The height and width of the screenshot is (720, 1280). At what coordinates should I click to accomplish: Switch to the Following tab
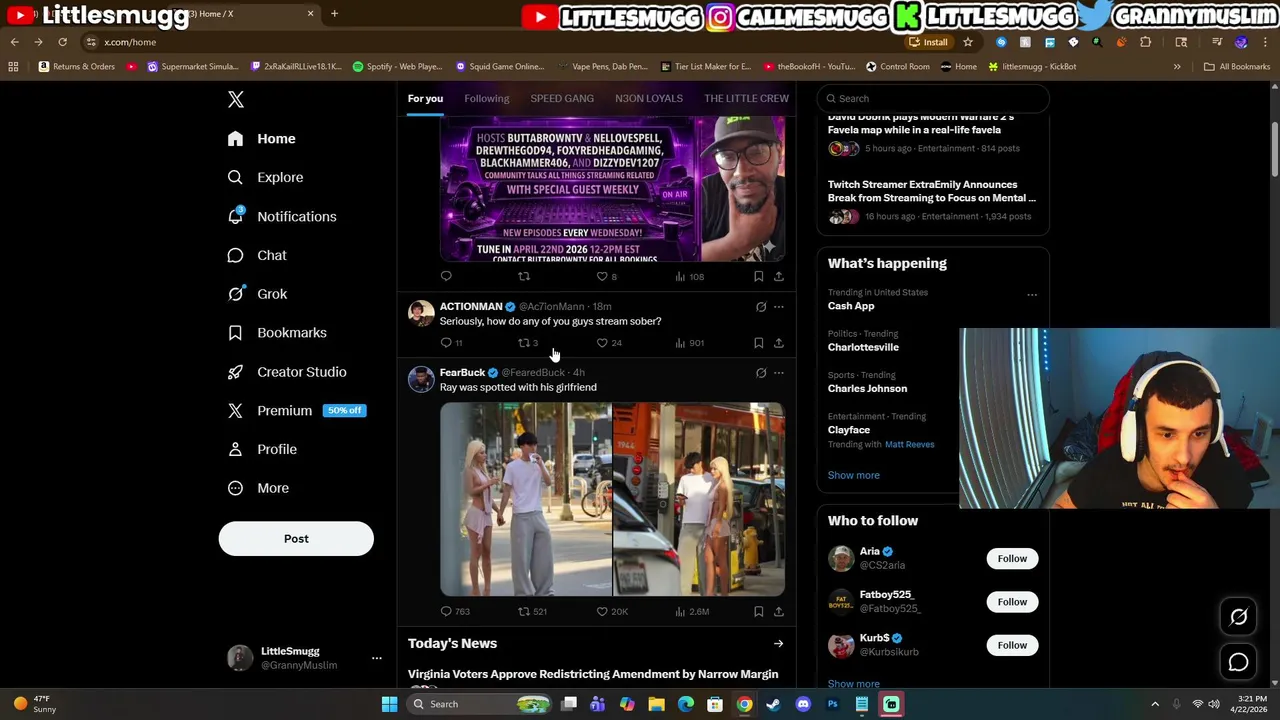(x=486, y=98)
